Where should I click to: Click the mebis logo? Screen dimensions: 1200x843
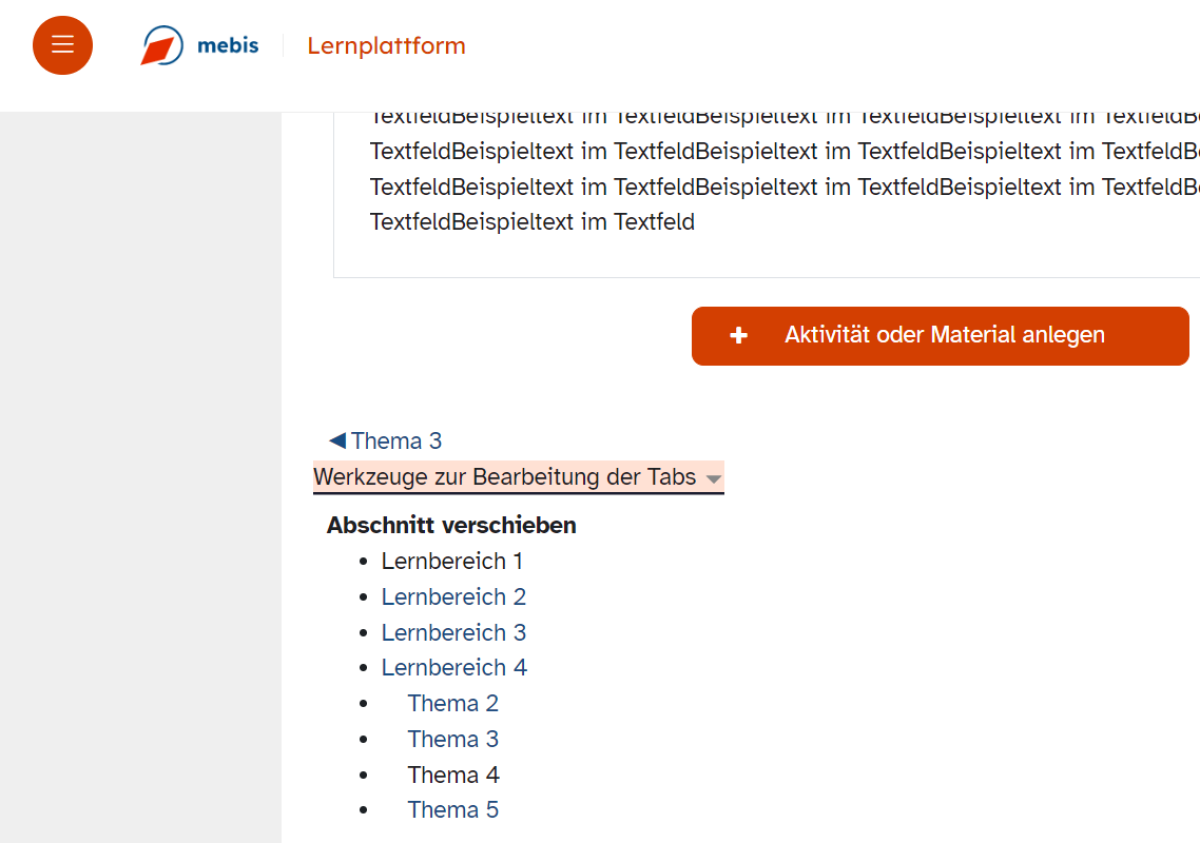(x=198, y=45)
